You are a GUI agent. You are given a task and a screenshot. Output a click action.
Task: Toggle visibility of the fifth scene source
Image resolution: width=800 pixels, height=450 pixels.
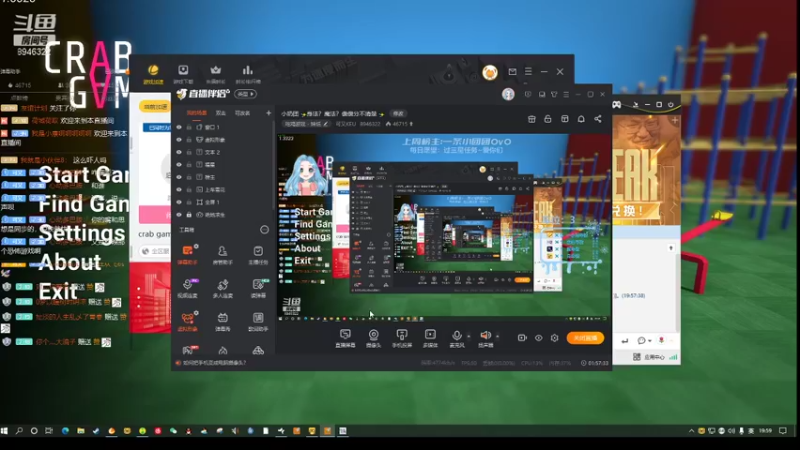(179, 177)
